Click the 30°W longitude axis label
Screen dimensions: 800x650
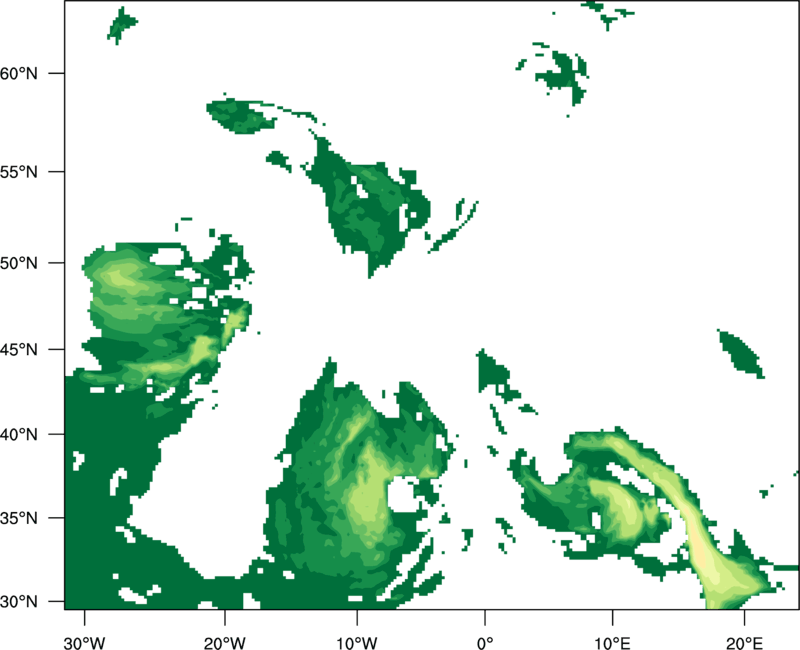pyautogui.click(x=84, y=643)
